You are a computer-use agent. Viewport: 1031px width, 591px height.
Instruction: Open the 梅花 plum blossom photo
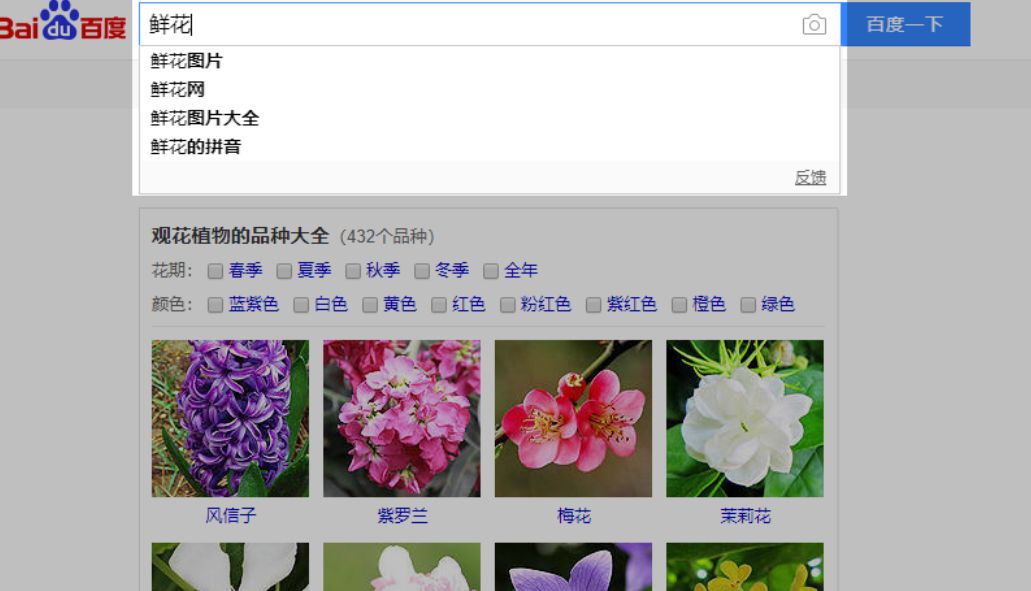(573, 418)
